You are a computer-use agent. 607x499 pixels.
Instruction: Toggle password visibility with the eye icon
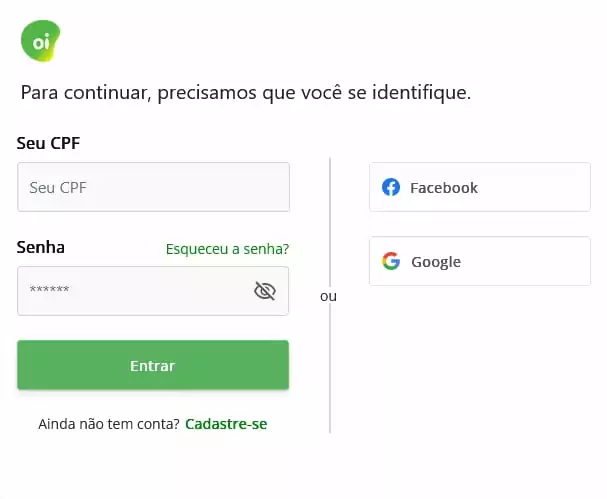265,291
